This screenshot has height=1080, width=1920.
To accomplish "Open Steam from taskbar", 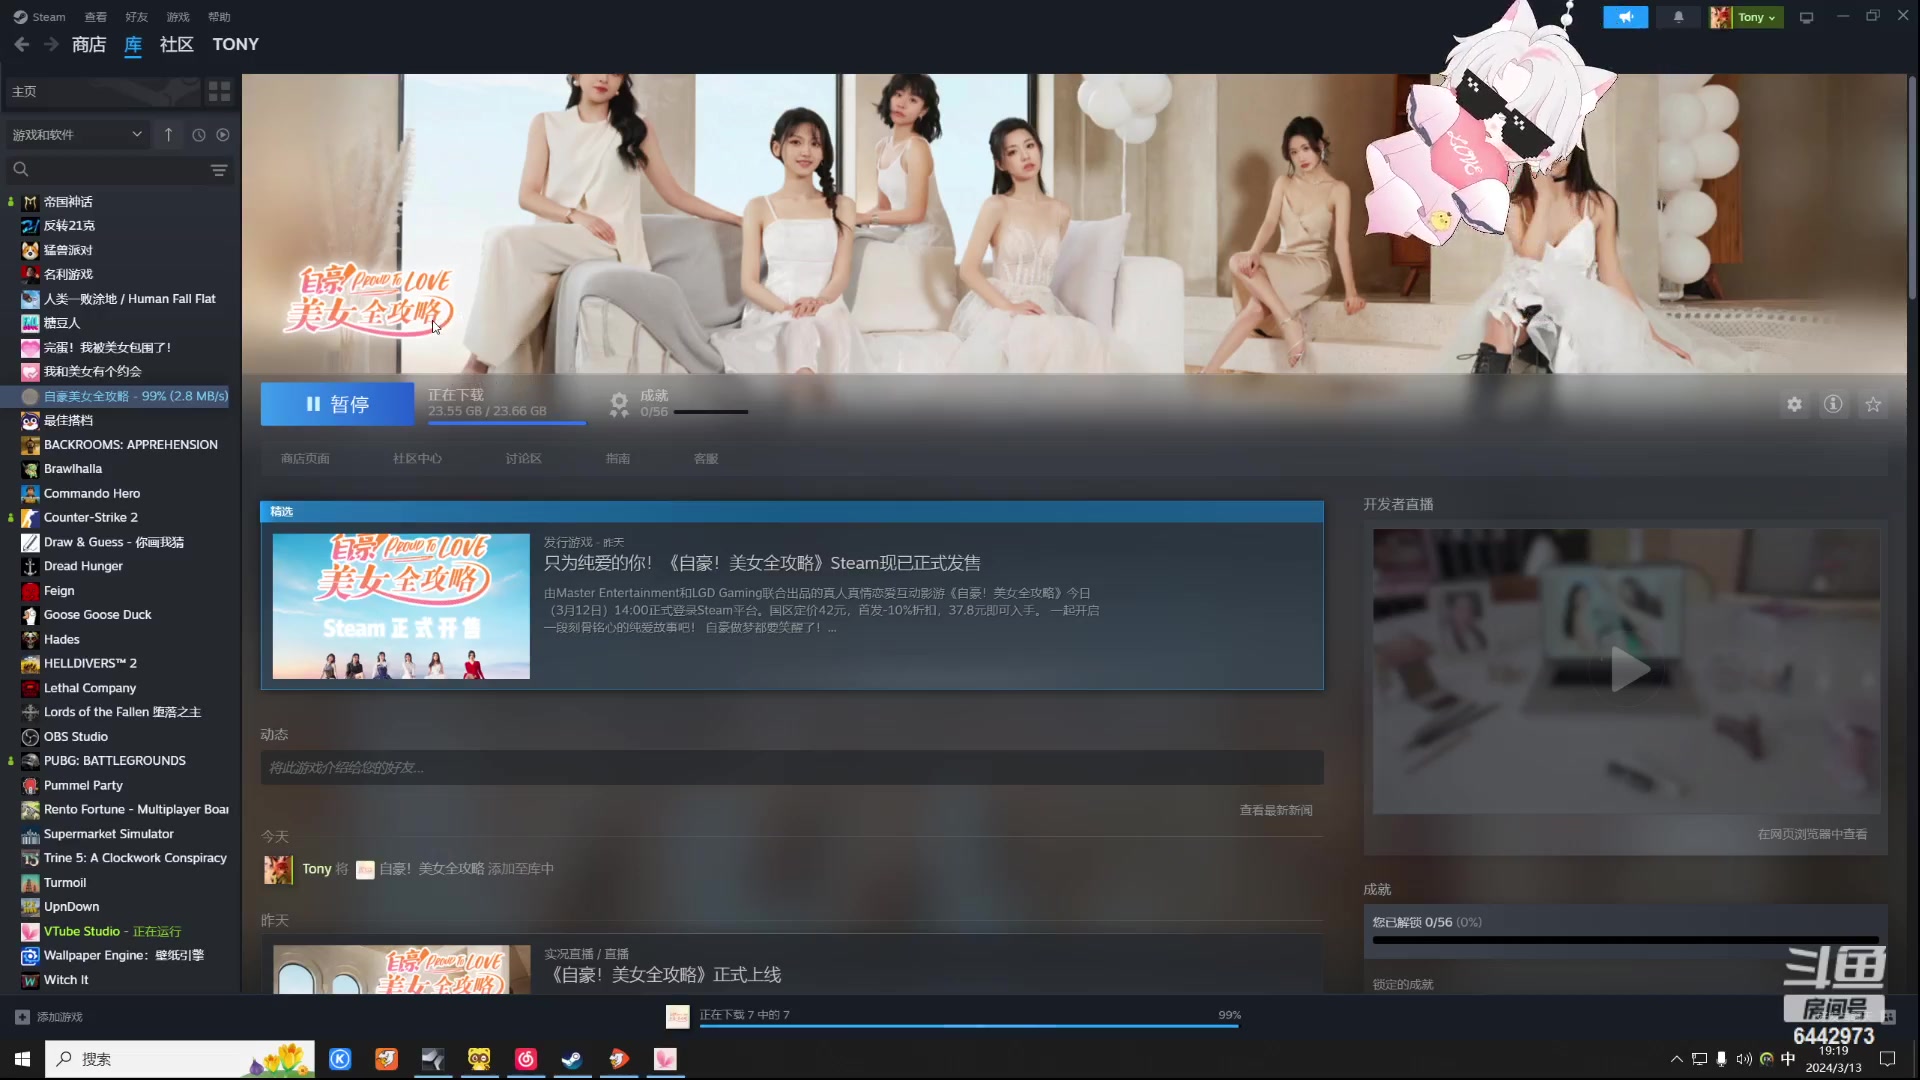I will 572,1059.
